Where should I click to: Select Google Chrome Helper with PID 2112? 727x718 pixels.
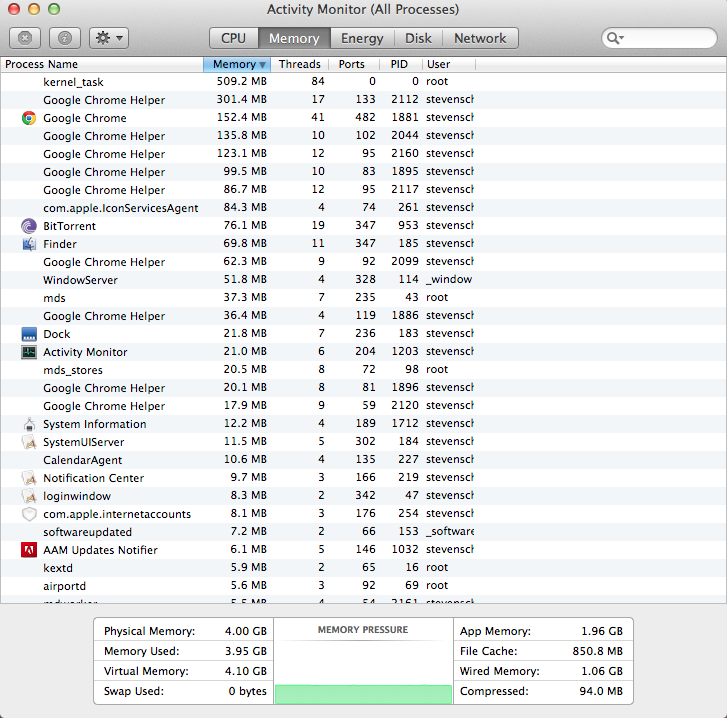coord(364,100)
